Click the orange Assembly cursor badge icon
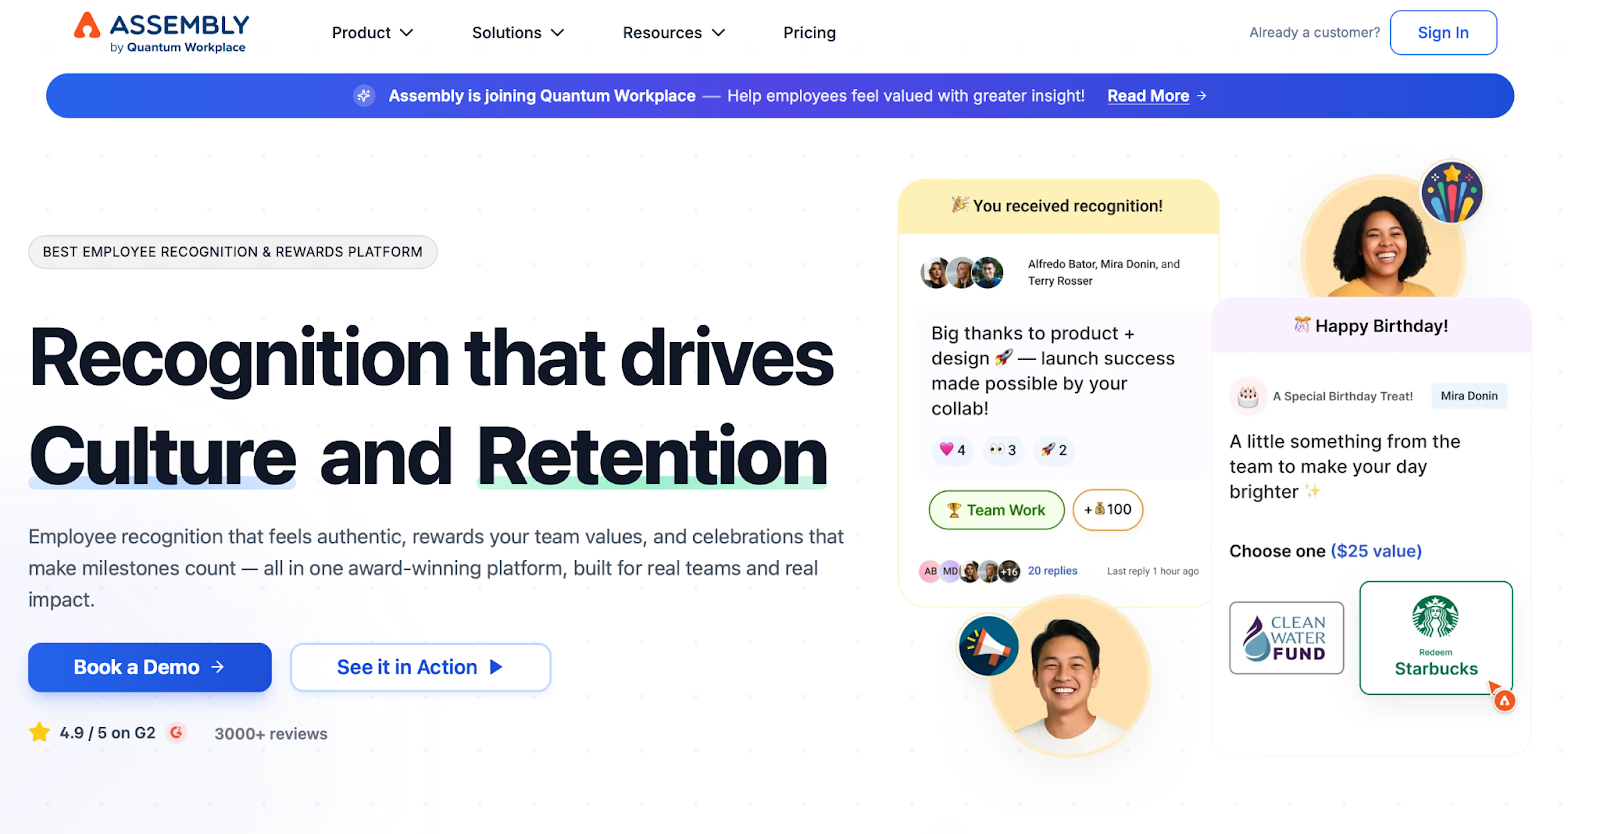 click(1504, 700)
